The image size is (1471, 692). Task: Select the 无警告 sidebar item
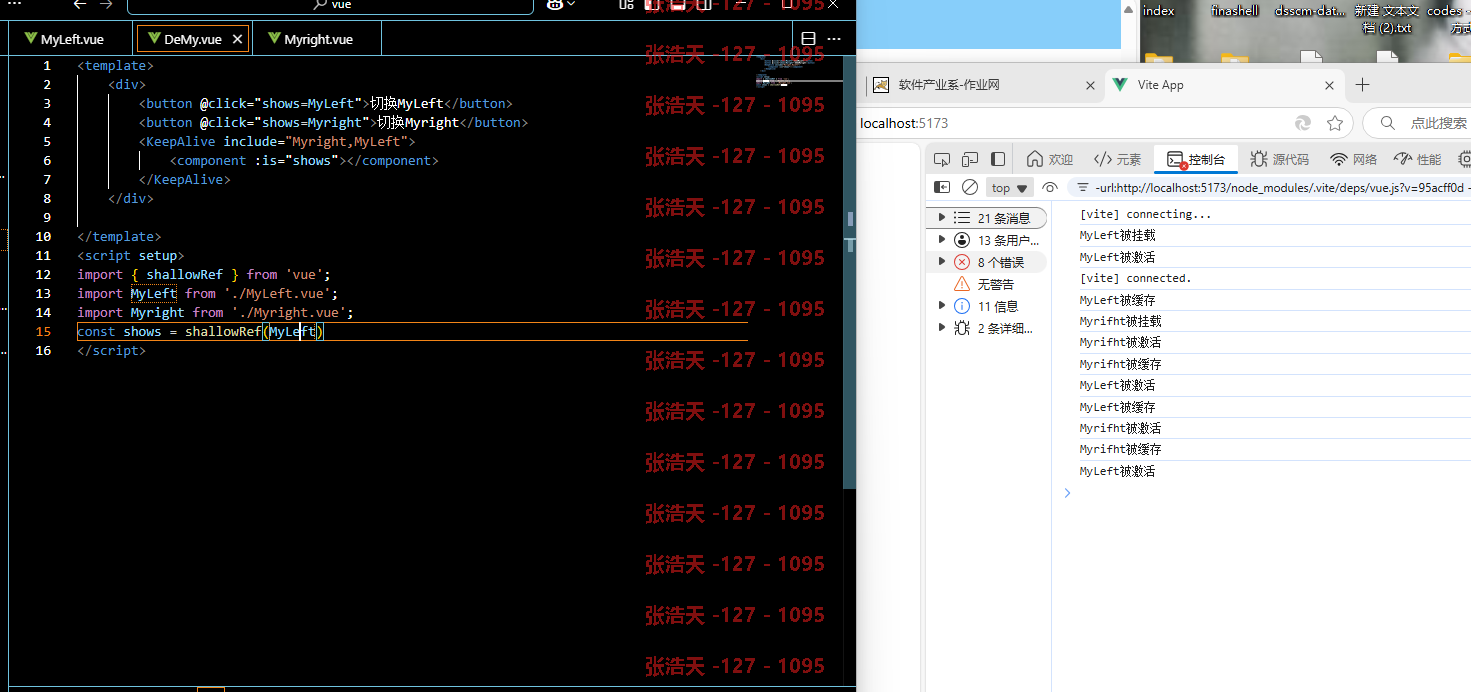tap(988, 284)
